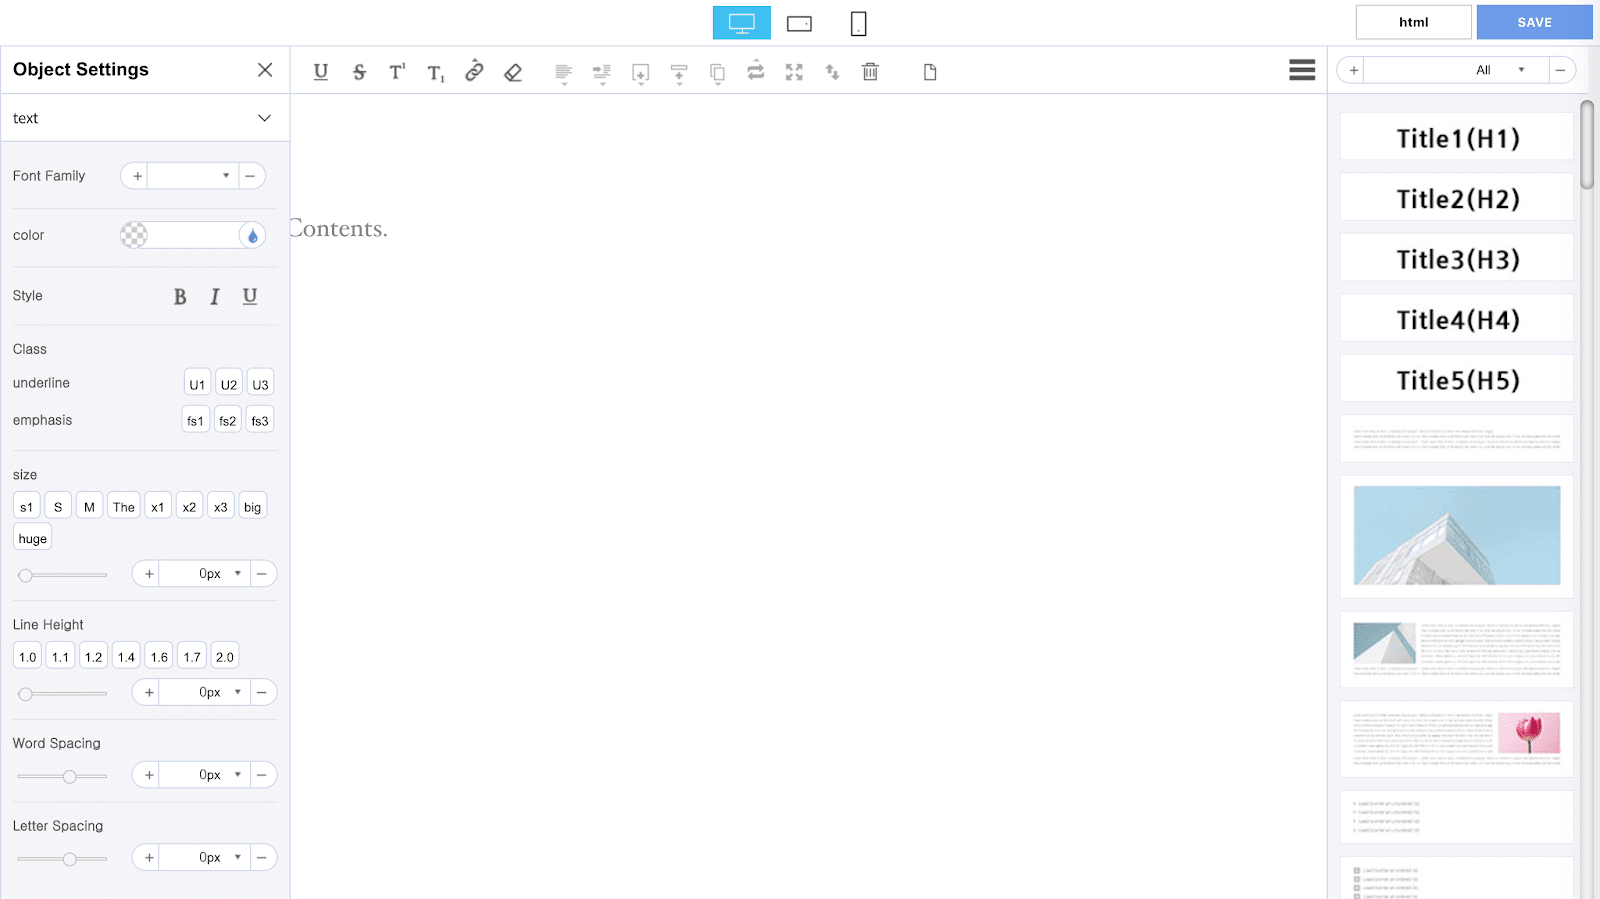Click the size slider handle
The width and height of the screenshot is (1600, 899).
coord(26,575)
